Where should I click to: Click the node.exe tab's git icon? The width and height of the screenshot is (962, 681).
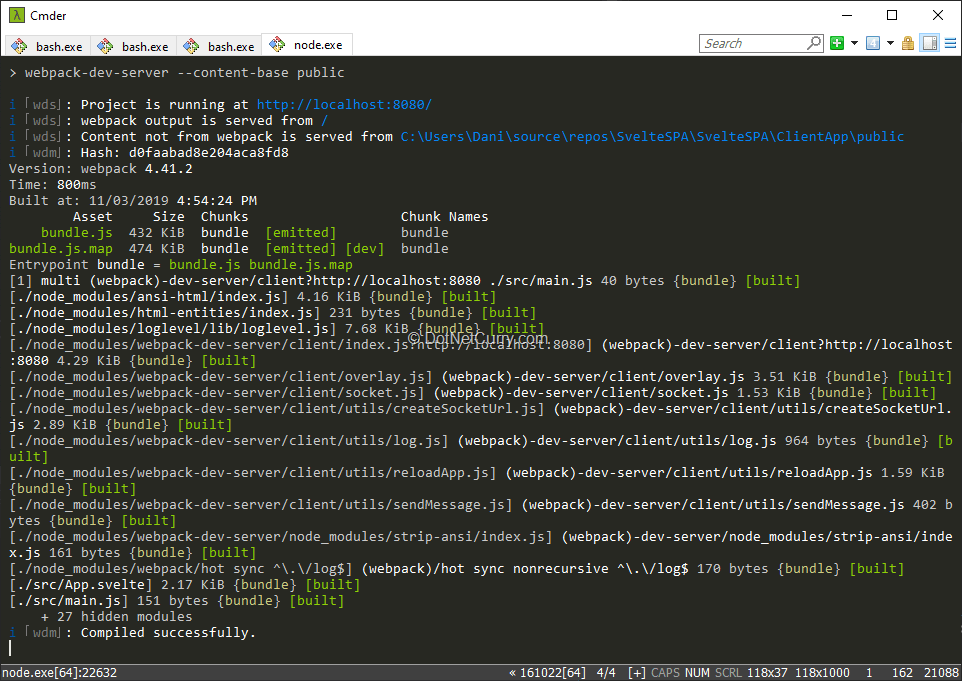click(x=277, y=44)
